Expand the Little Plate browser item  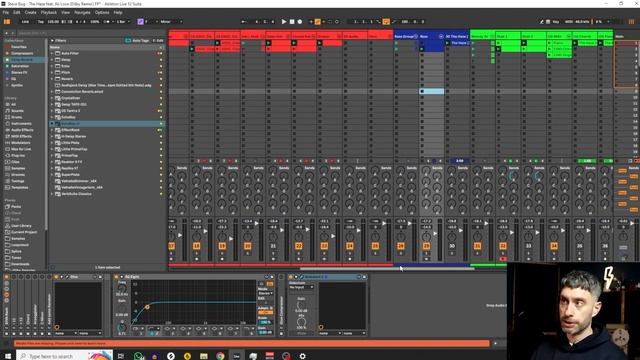[x=52, y=143]
